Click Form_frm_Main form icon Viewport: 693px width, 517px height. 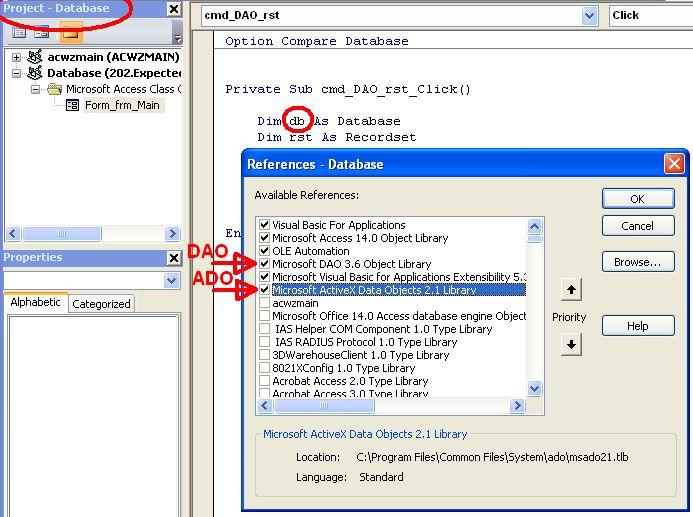tap(72, 105)
